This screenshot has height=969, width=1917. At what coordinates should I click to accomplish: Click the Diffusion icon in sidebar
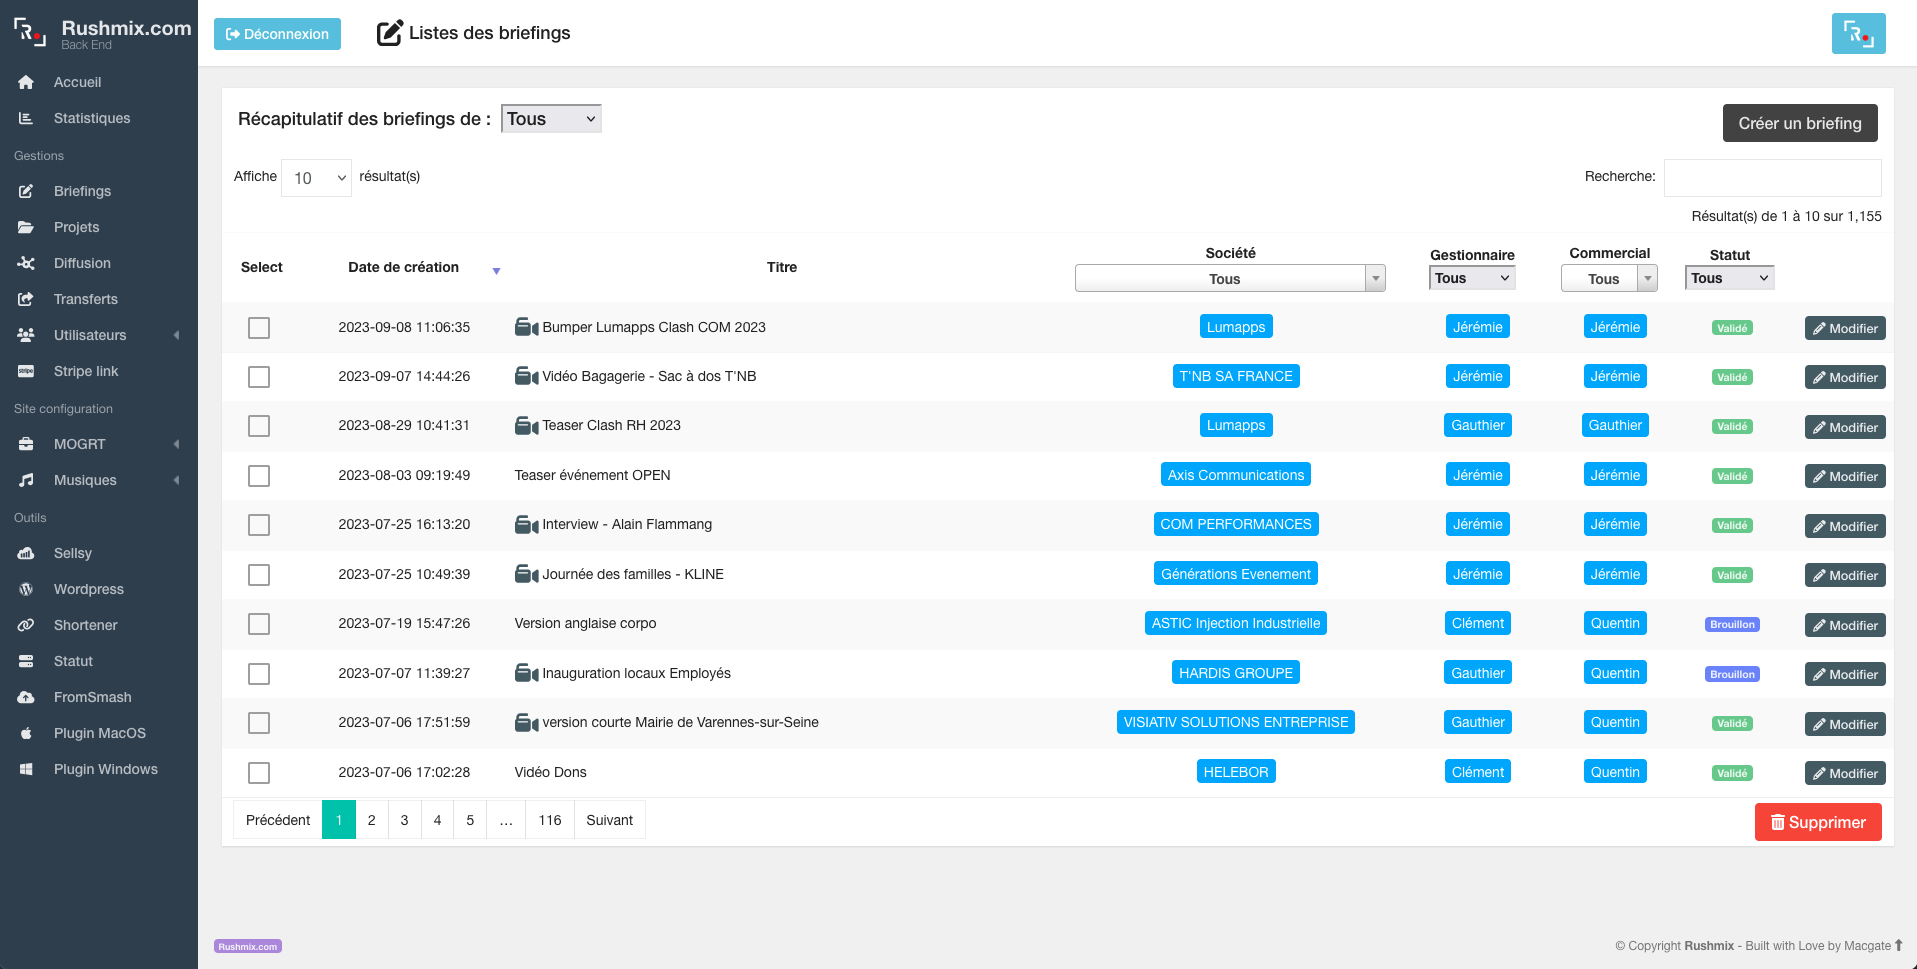tap(26, 263)
